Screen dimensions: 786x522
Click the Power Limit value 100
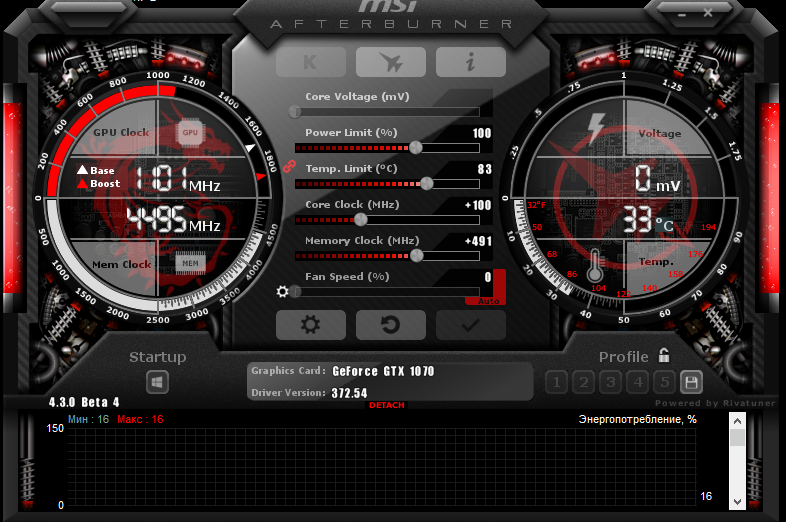pyautogui.click(x=482, y=133)
